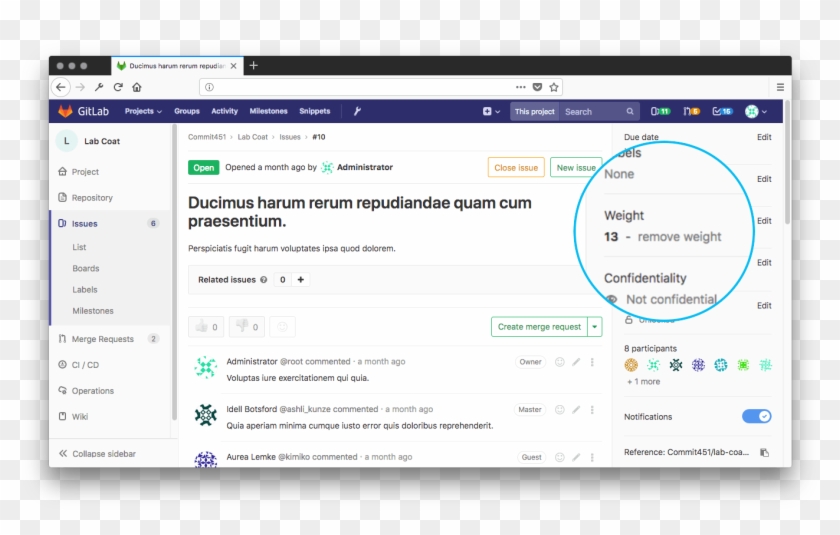Click the thumbs down reaction button
The width and height of the screenshot is (840, 535).
click(246, 327)
